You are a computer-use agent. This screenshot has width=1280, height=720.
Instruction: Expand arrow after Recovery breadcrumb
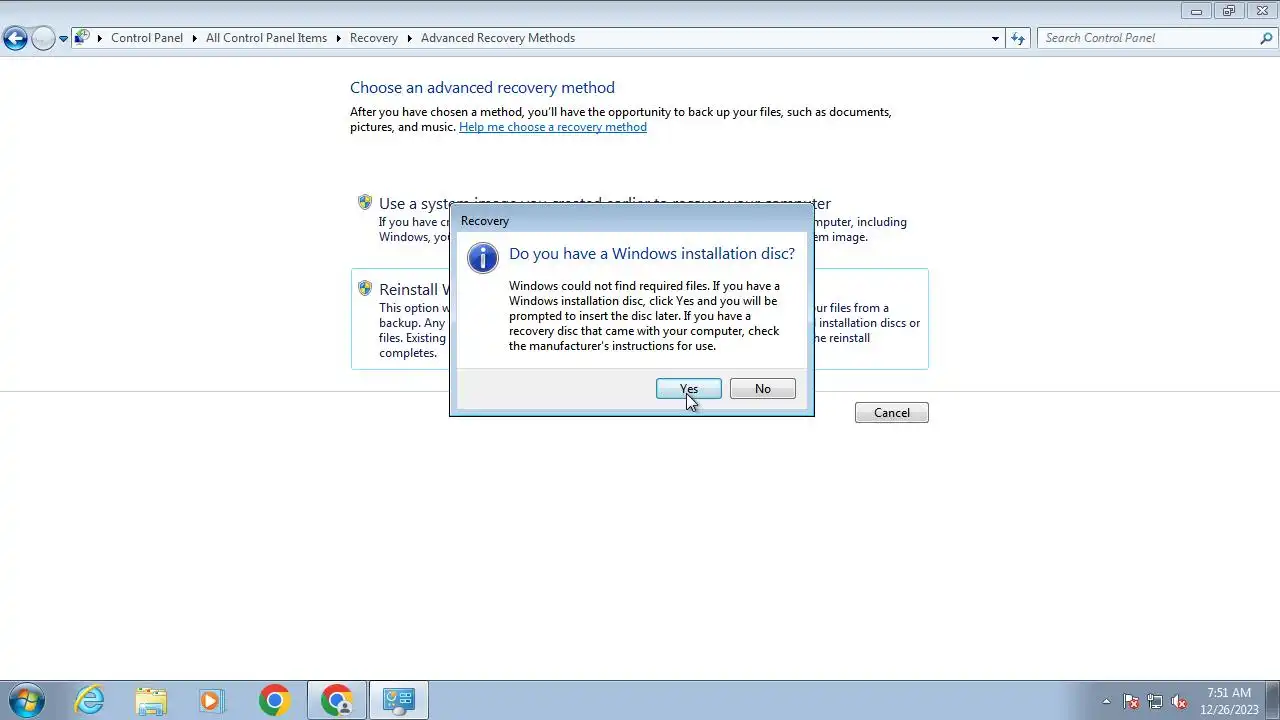coord(410,38)
